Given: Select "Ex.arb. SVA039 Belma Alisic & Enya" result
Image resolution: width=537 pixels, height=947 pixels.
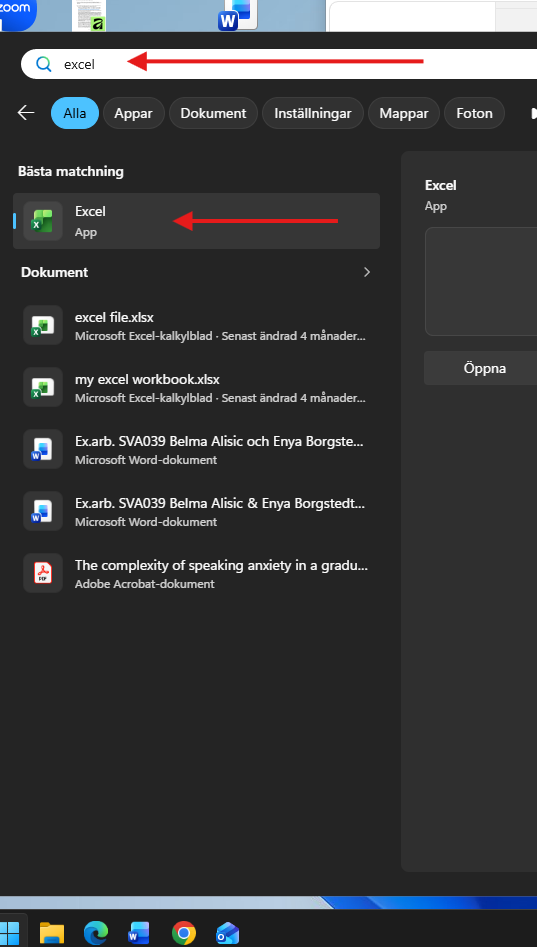Looking at the screenshot, I should pyautogui.click(x=220, y=504).
